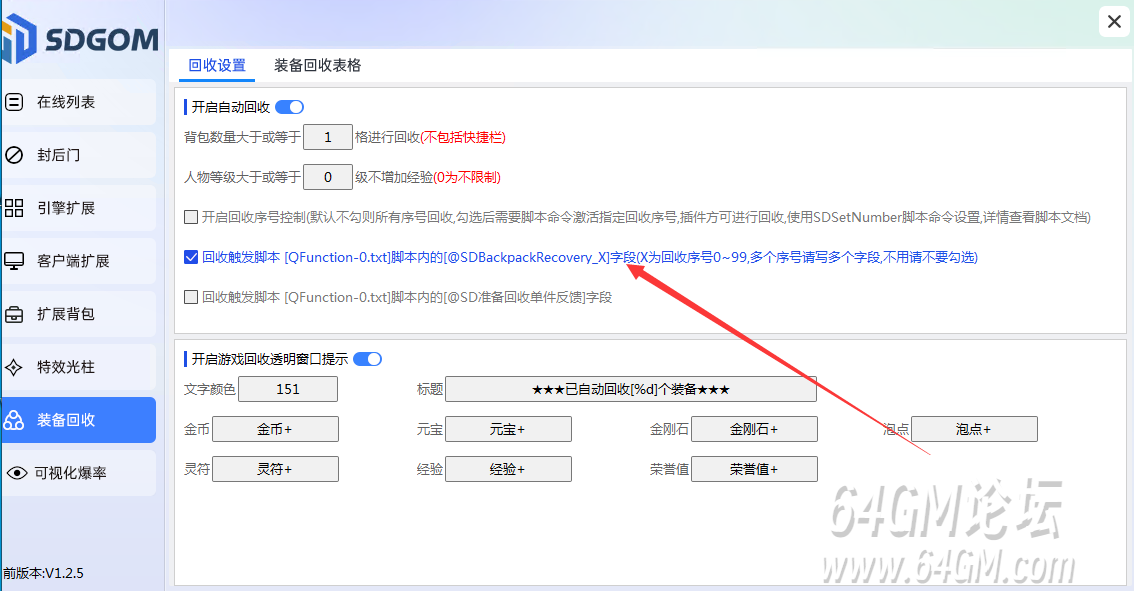
Task: Click the 扩展背包 briefcase icon
Action: pos(14,314)
